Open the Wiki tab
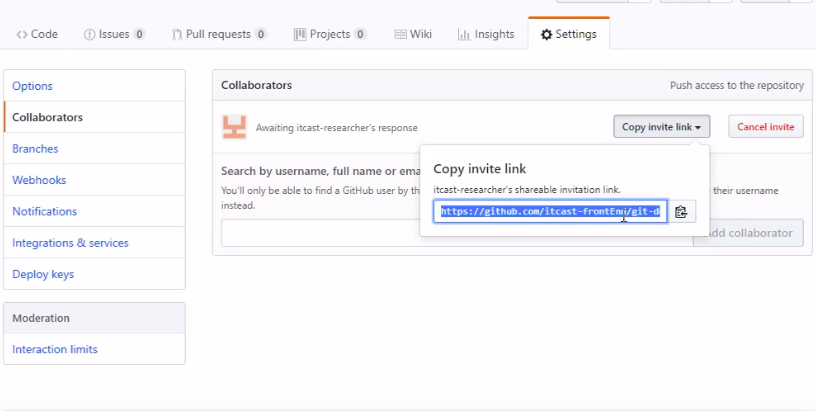Viewport: 816px width, 411px height. pos(413,34)
